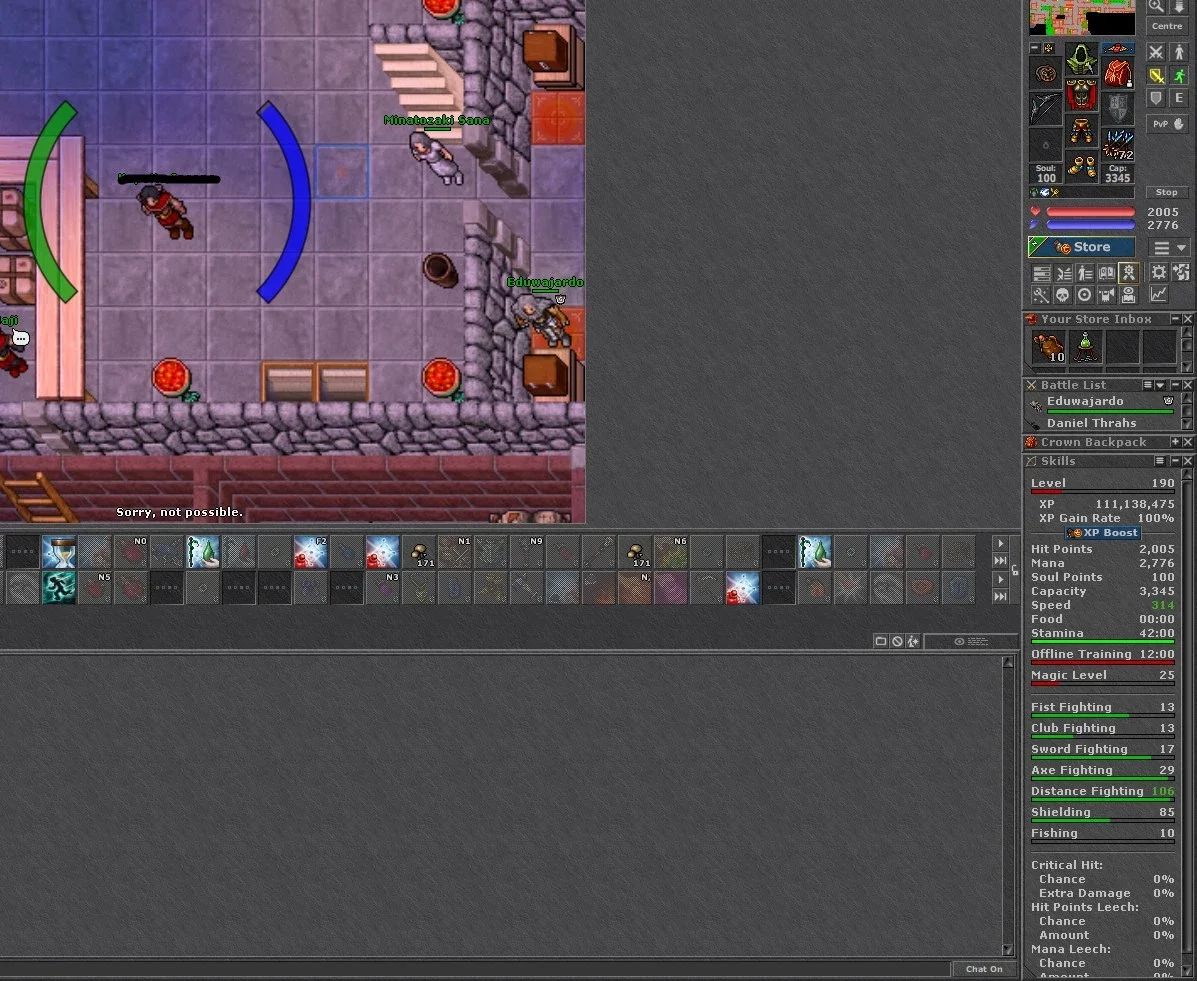Click the XP Boost button
This screenshot has width=1197, height=981.
pos(1103,533)
